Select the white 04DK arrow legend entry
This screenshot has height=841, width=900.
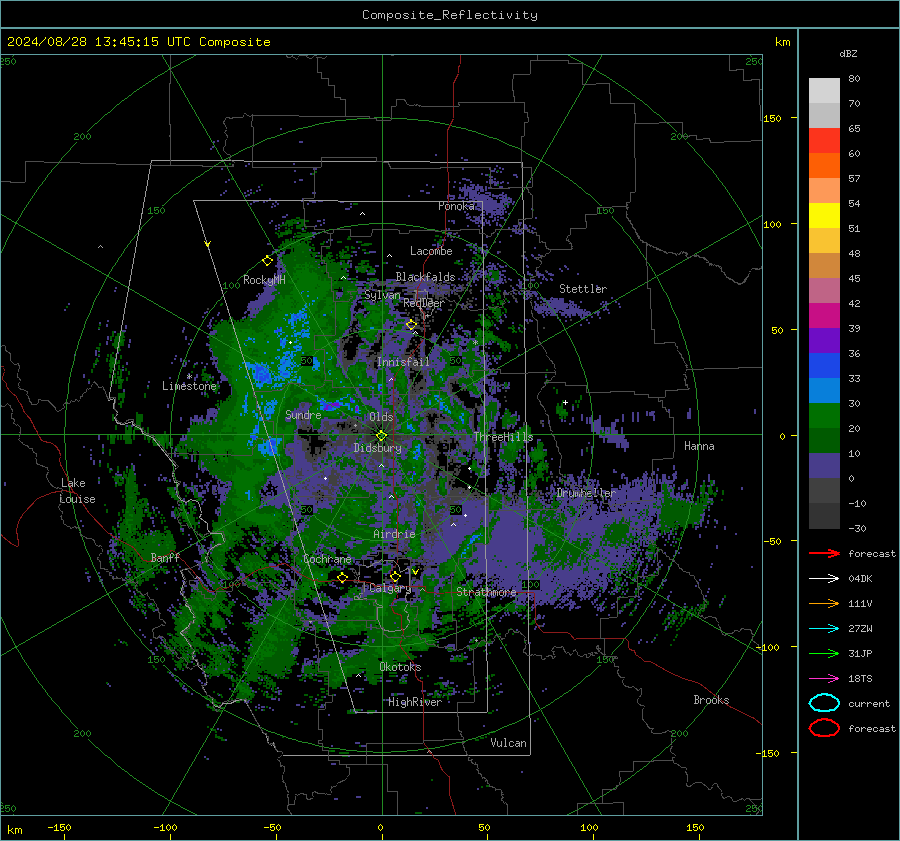(x=824, y=579)
